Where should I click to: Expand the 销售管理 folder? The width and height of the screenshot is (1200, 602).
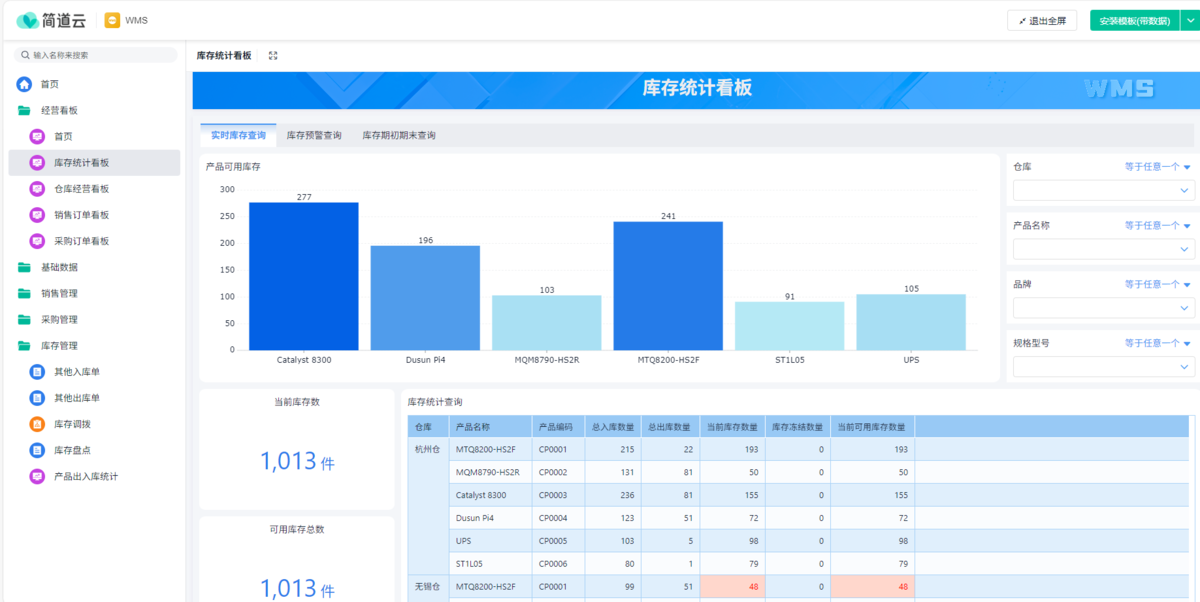pyautogui.click(x=24, y=293)
